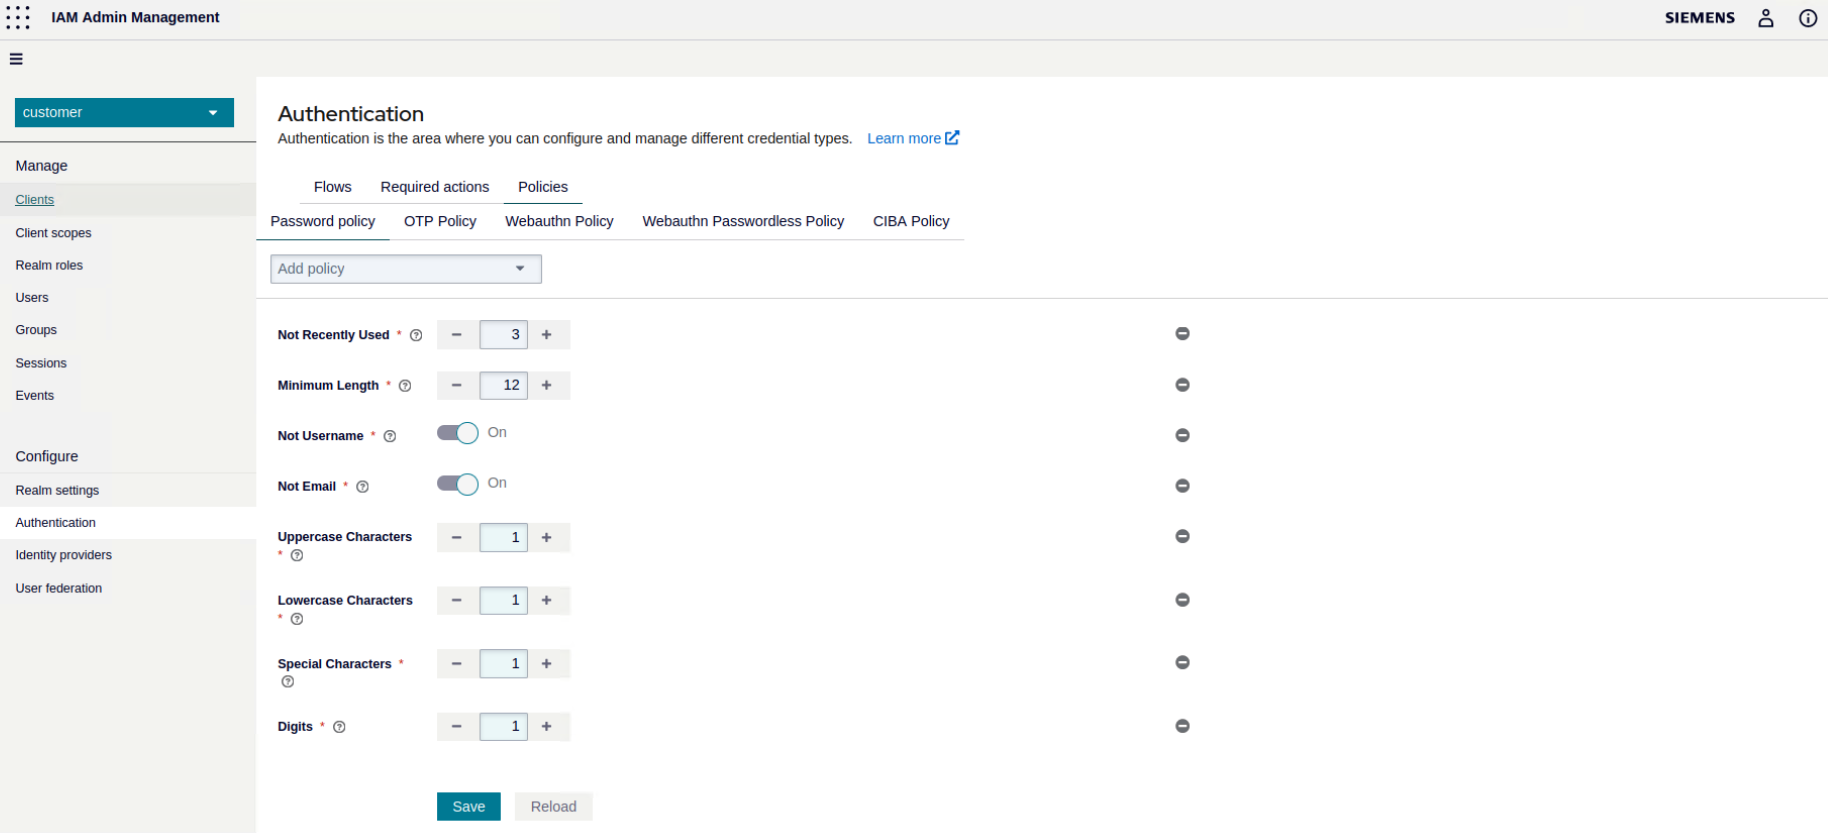Switch to the OTP Policy tab
This screenshot has height=833, width=1828.
(x=440, y=221)
